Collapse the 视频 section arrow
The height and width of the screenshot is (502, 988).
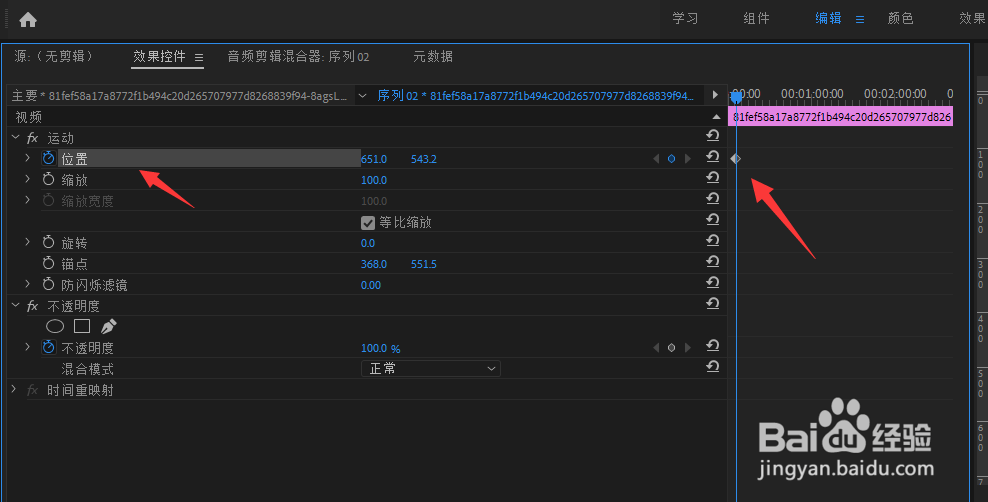click(x=716, y=117)
